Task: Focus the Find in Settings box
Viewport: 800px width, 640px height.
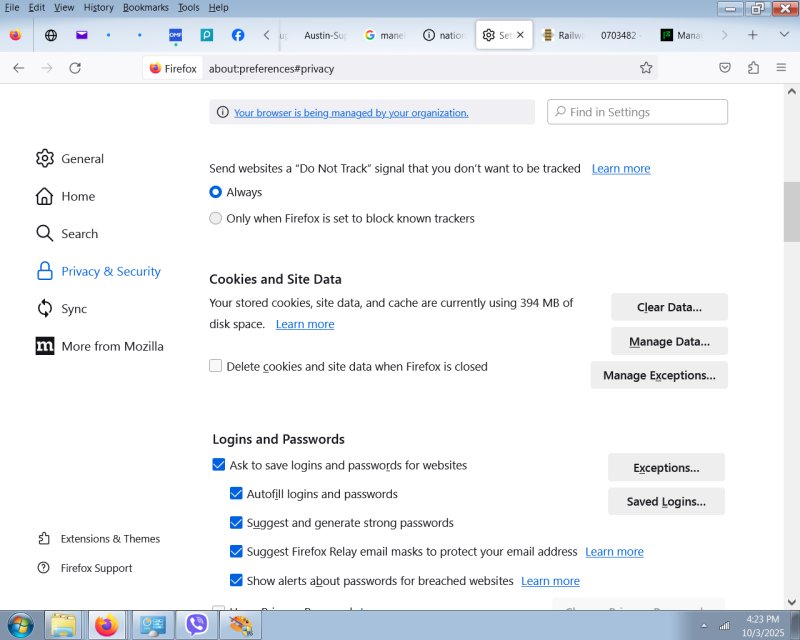Action: 637,112
